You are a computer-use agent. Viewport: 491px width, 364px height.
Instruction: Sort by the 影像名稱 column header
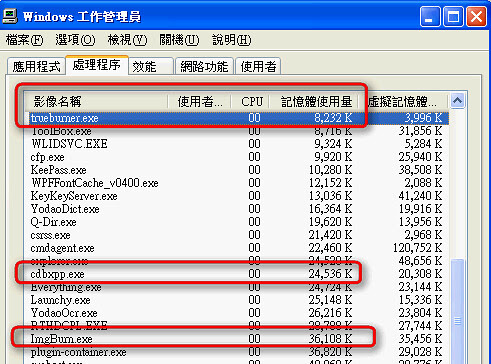tap(96, 101)
